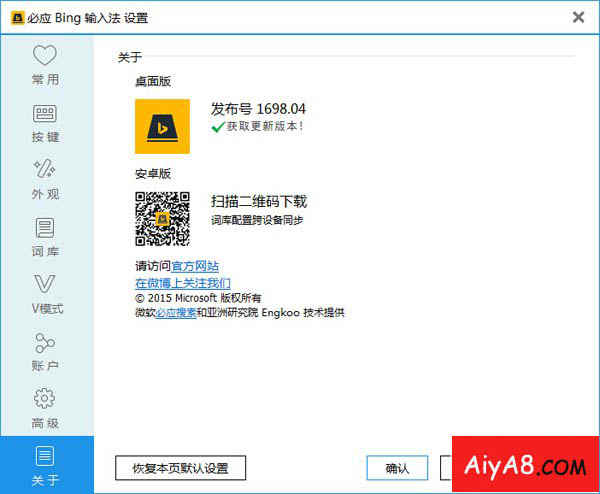The height and width of the screenshot is (494, 600).
Task: Switch to V模式 via V icon
Action: click(x=45, y=284)
